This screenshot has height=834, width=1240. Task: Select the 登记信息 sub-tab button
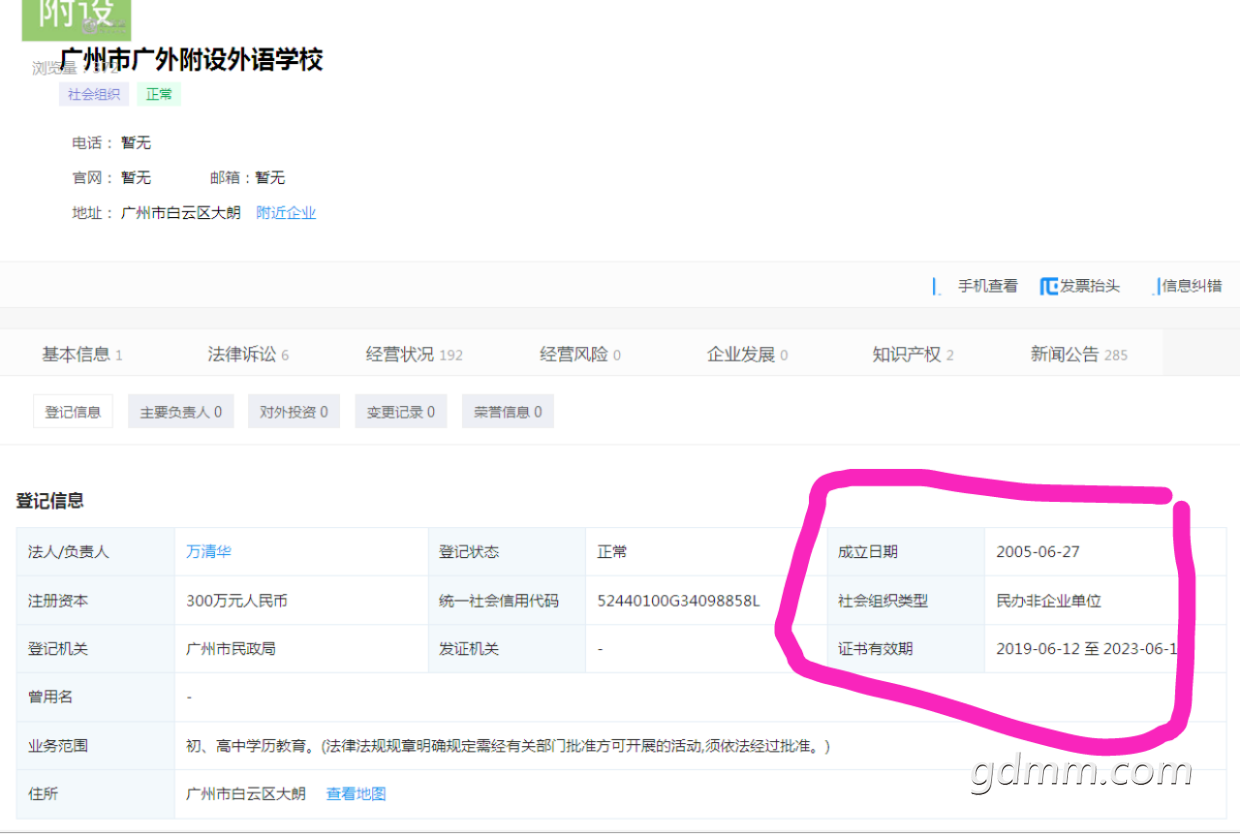73,412
